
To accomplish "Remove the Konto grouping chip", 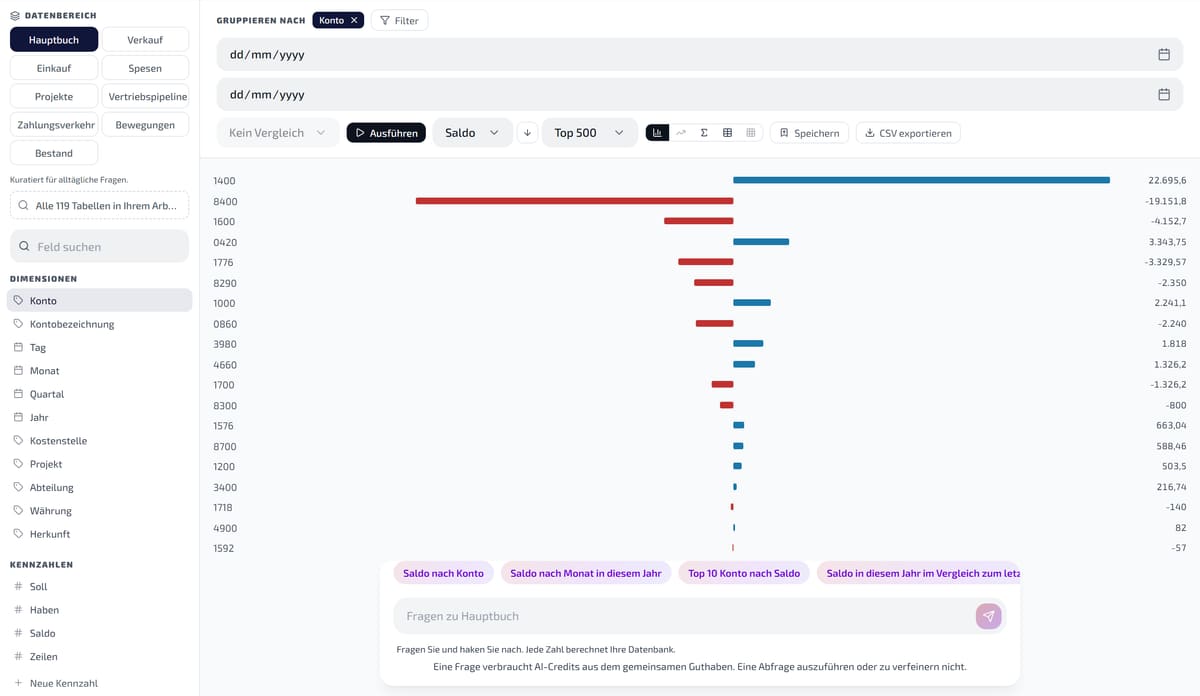I will click(x=354, y=20).
